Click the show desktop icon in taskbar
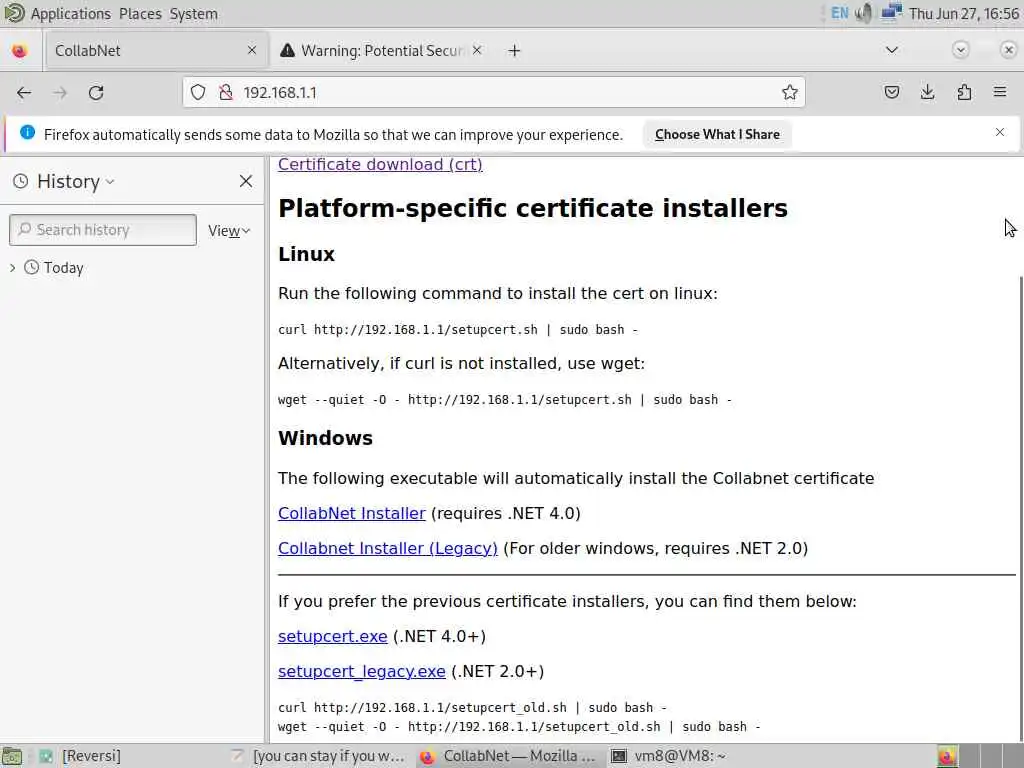This screenshot has height=768, width=1024. tap(12, 756)
